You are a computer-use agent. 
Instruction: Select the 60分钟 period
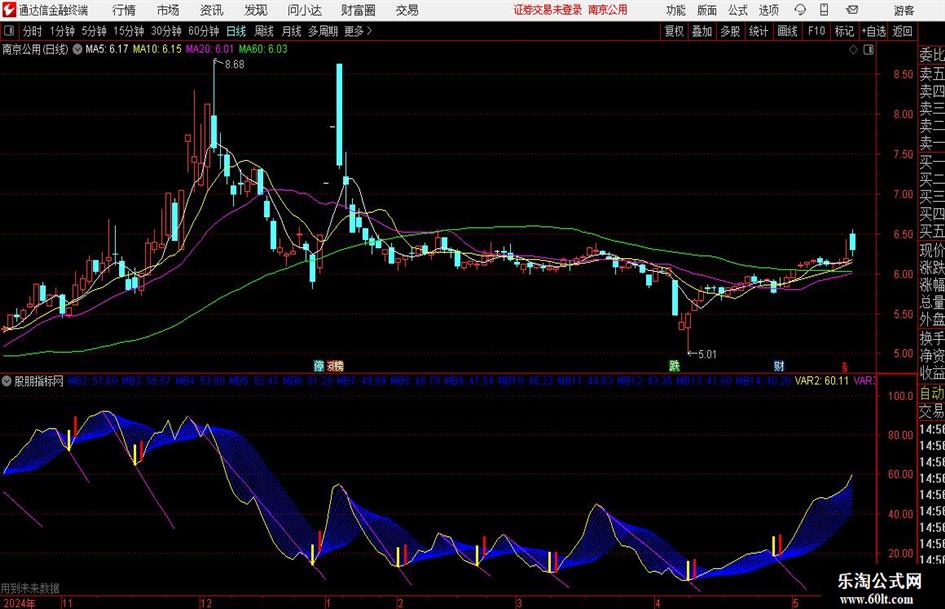[202, 31]
